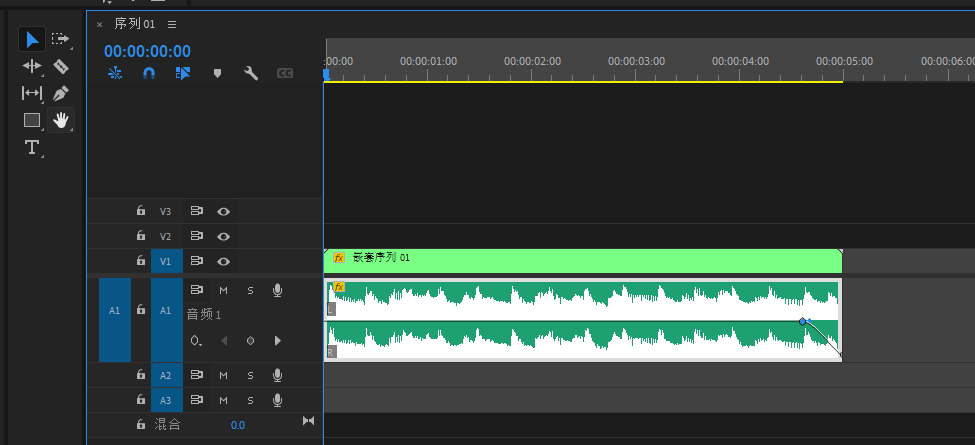The height and width of the screenshot is (445, 975).
Task: Select the Track Select Forward tool
Action: click(x=61, y=39)
